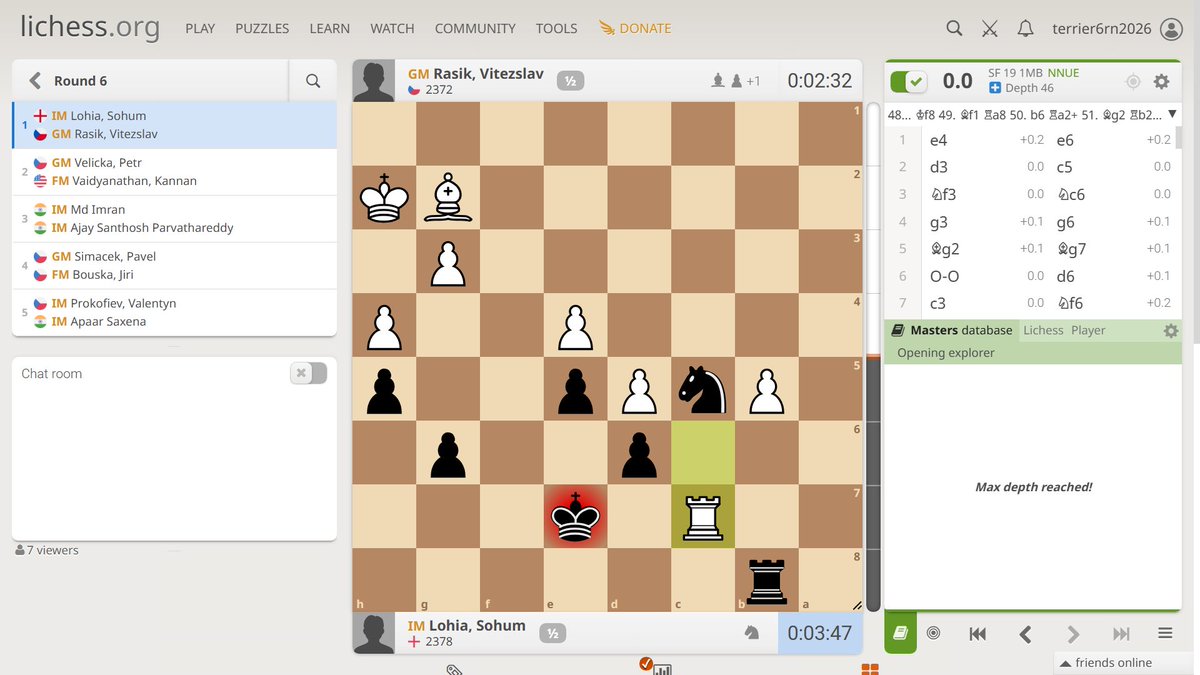
Task: Toggle the chat room switch
Action: click(308, 373)
